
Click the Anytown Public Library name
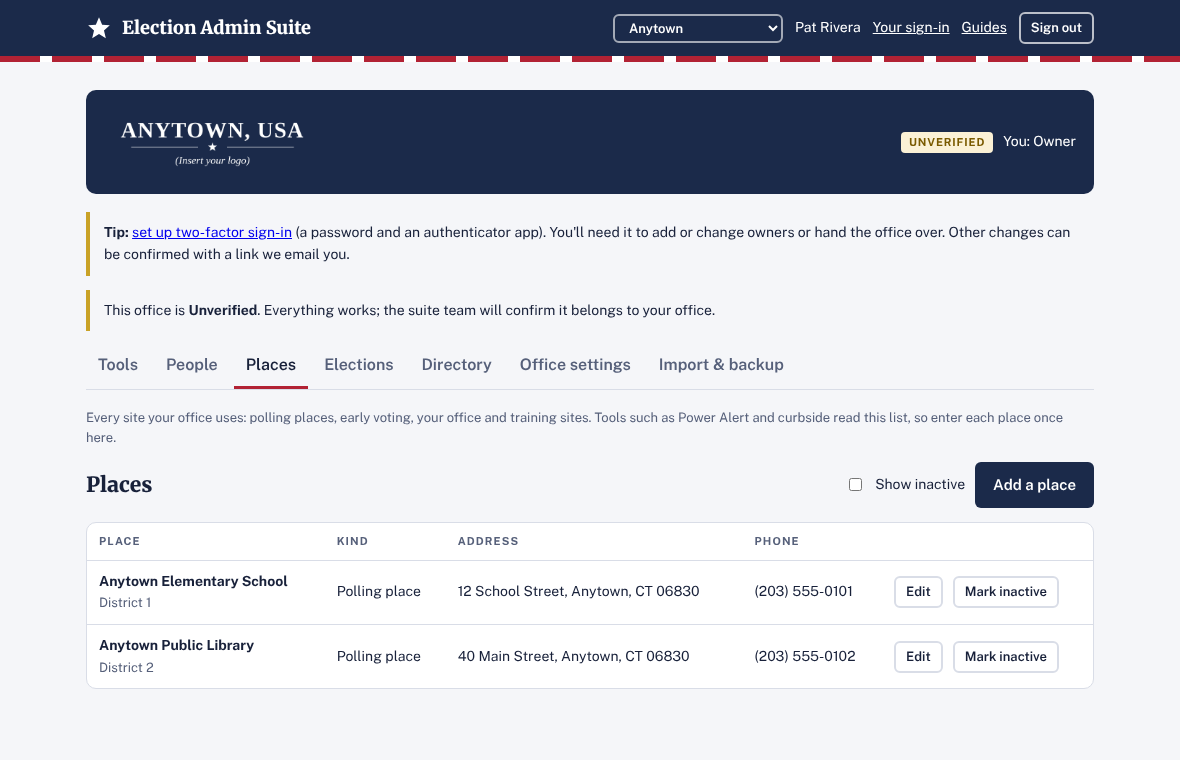(x=177, y=646)
